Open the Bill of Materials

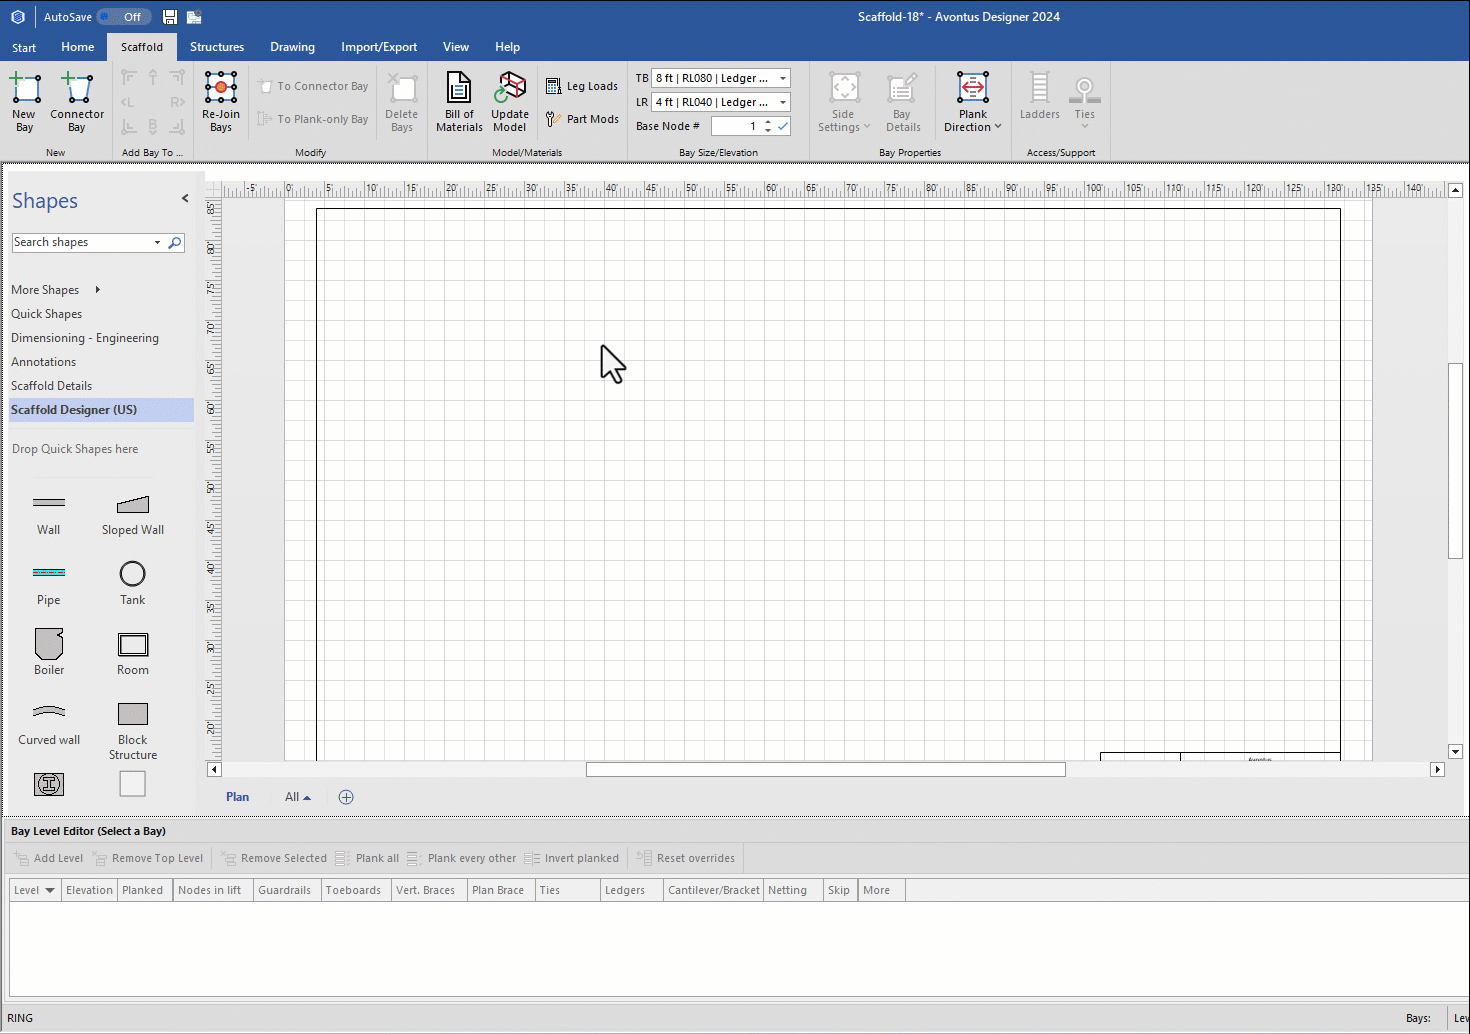point(459,100)
